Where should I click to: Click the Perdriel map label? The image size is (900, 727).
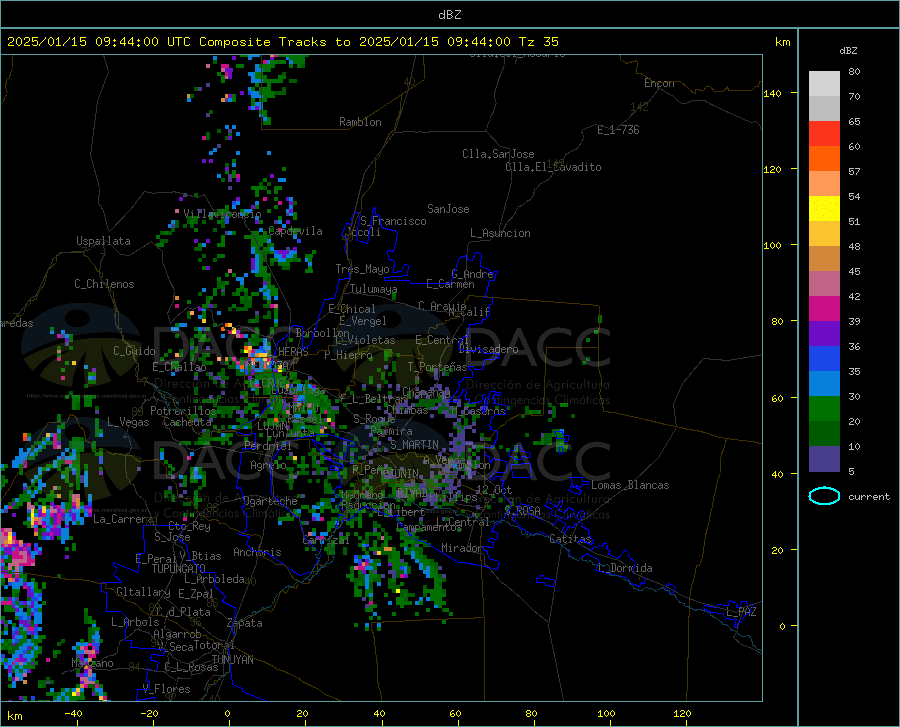coord(268,445)
